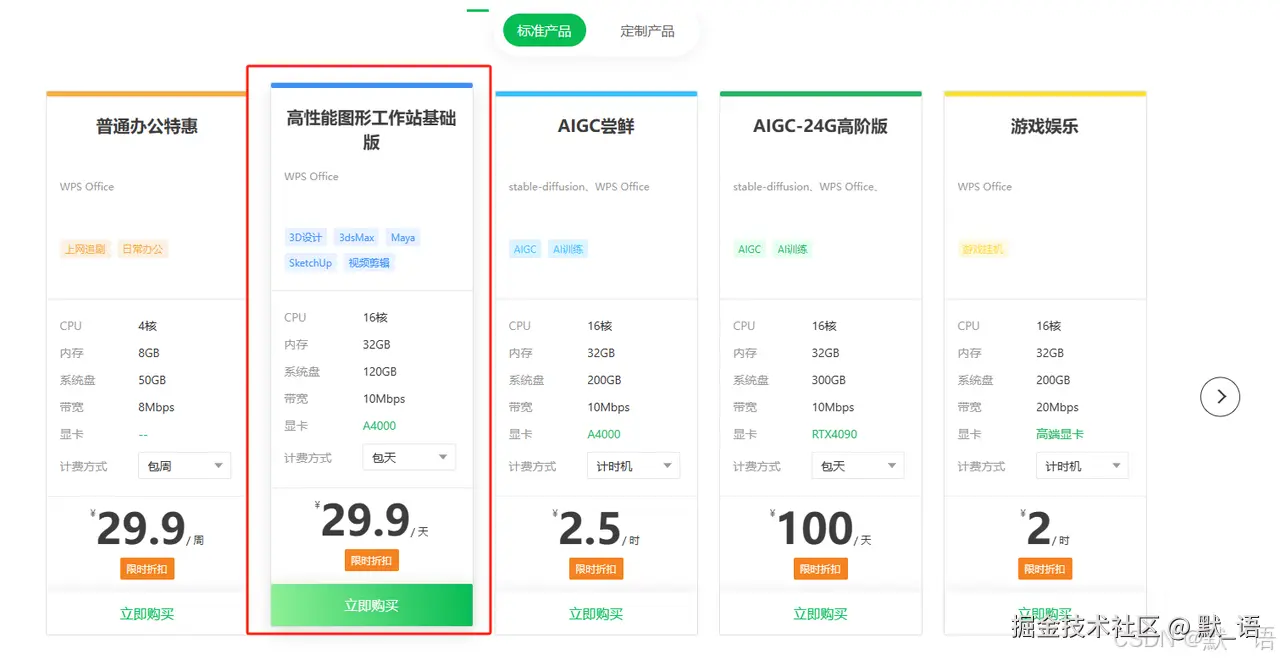Select the AI训练 tag on AIGC-24G高阶版 card

(793, 249)
